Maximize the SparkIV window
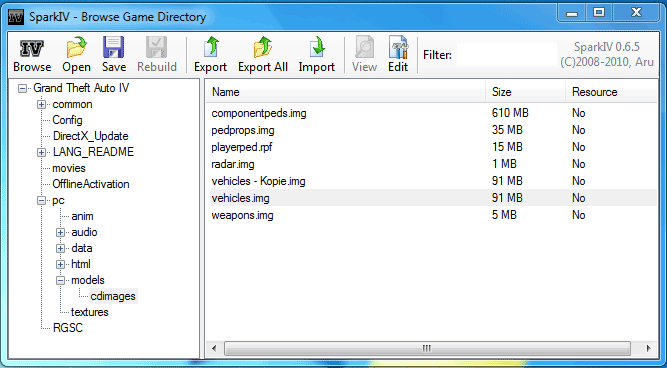Image resolution: width=667 pixels, height=368 pixels. (599, 14)
